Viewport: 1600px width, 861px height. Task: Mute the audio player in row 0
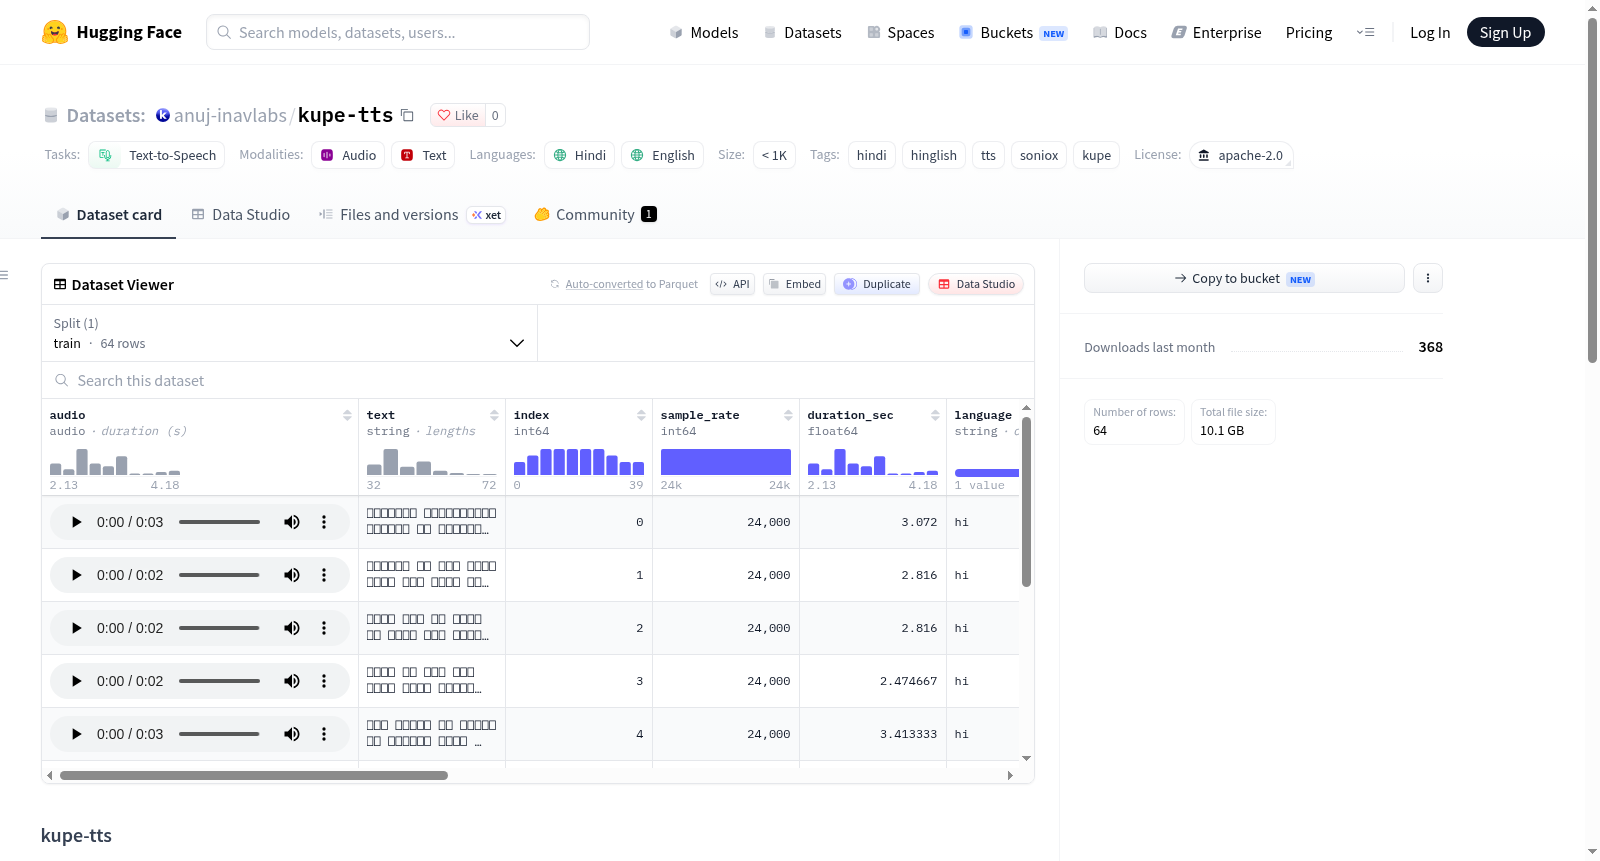pos(292,522)
